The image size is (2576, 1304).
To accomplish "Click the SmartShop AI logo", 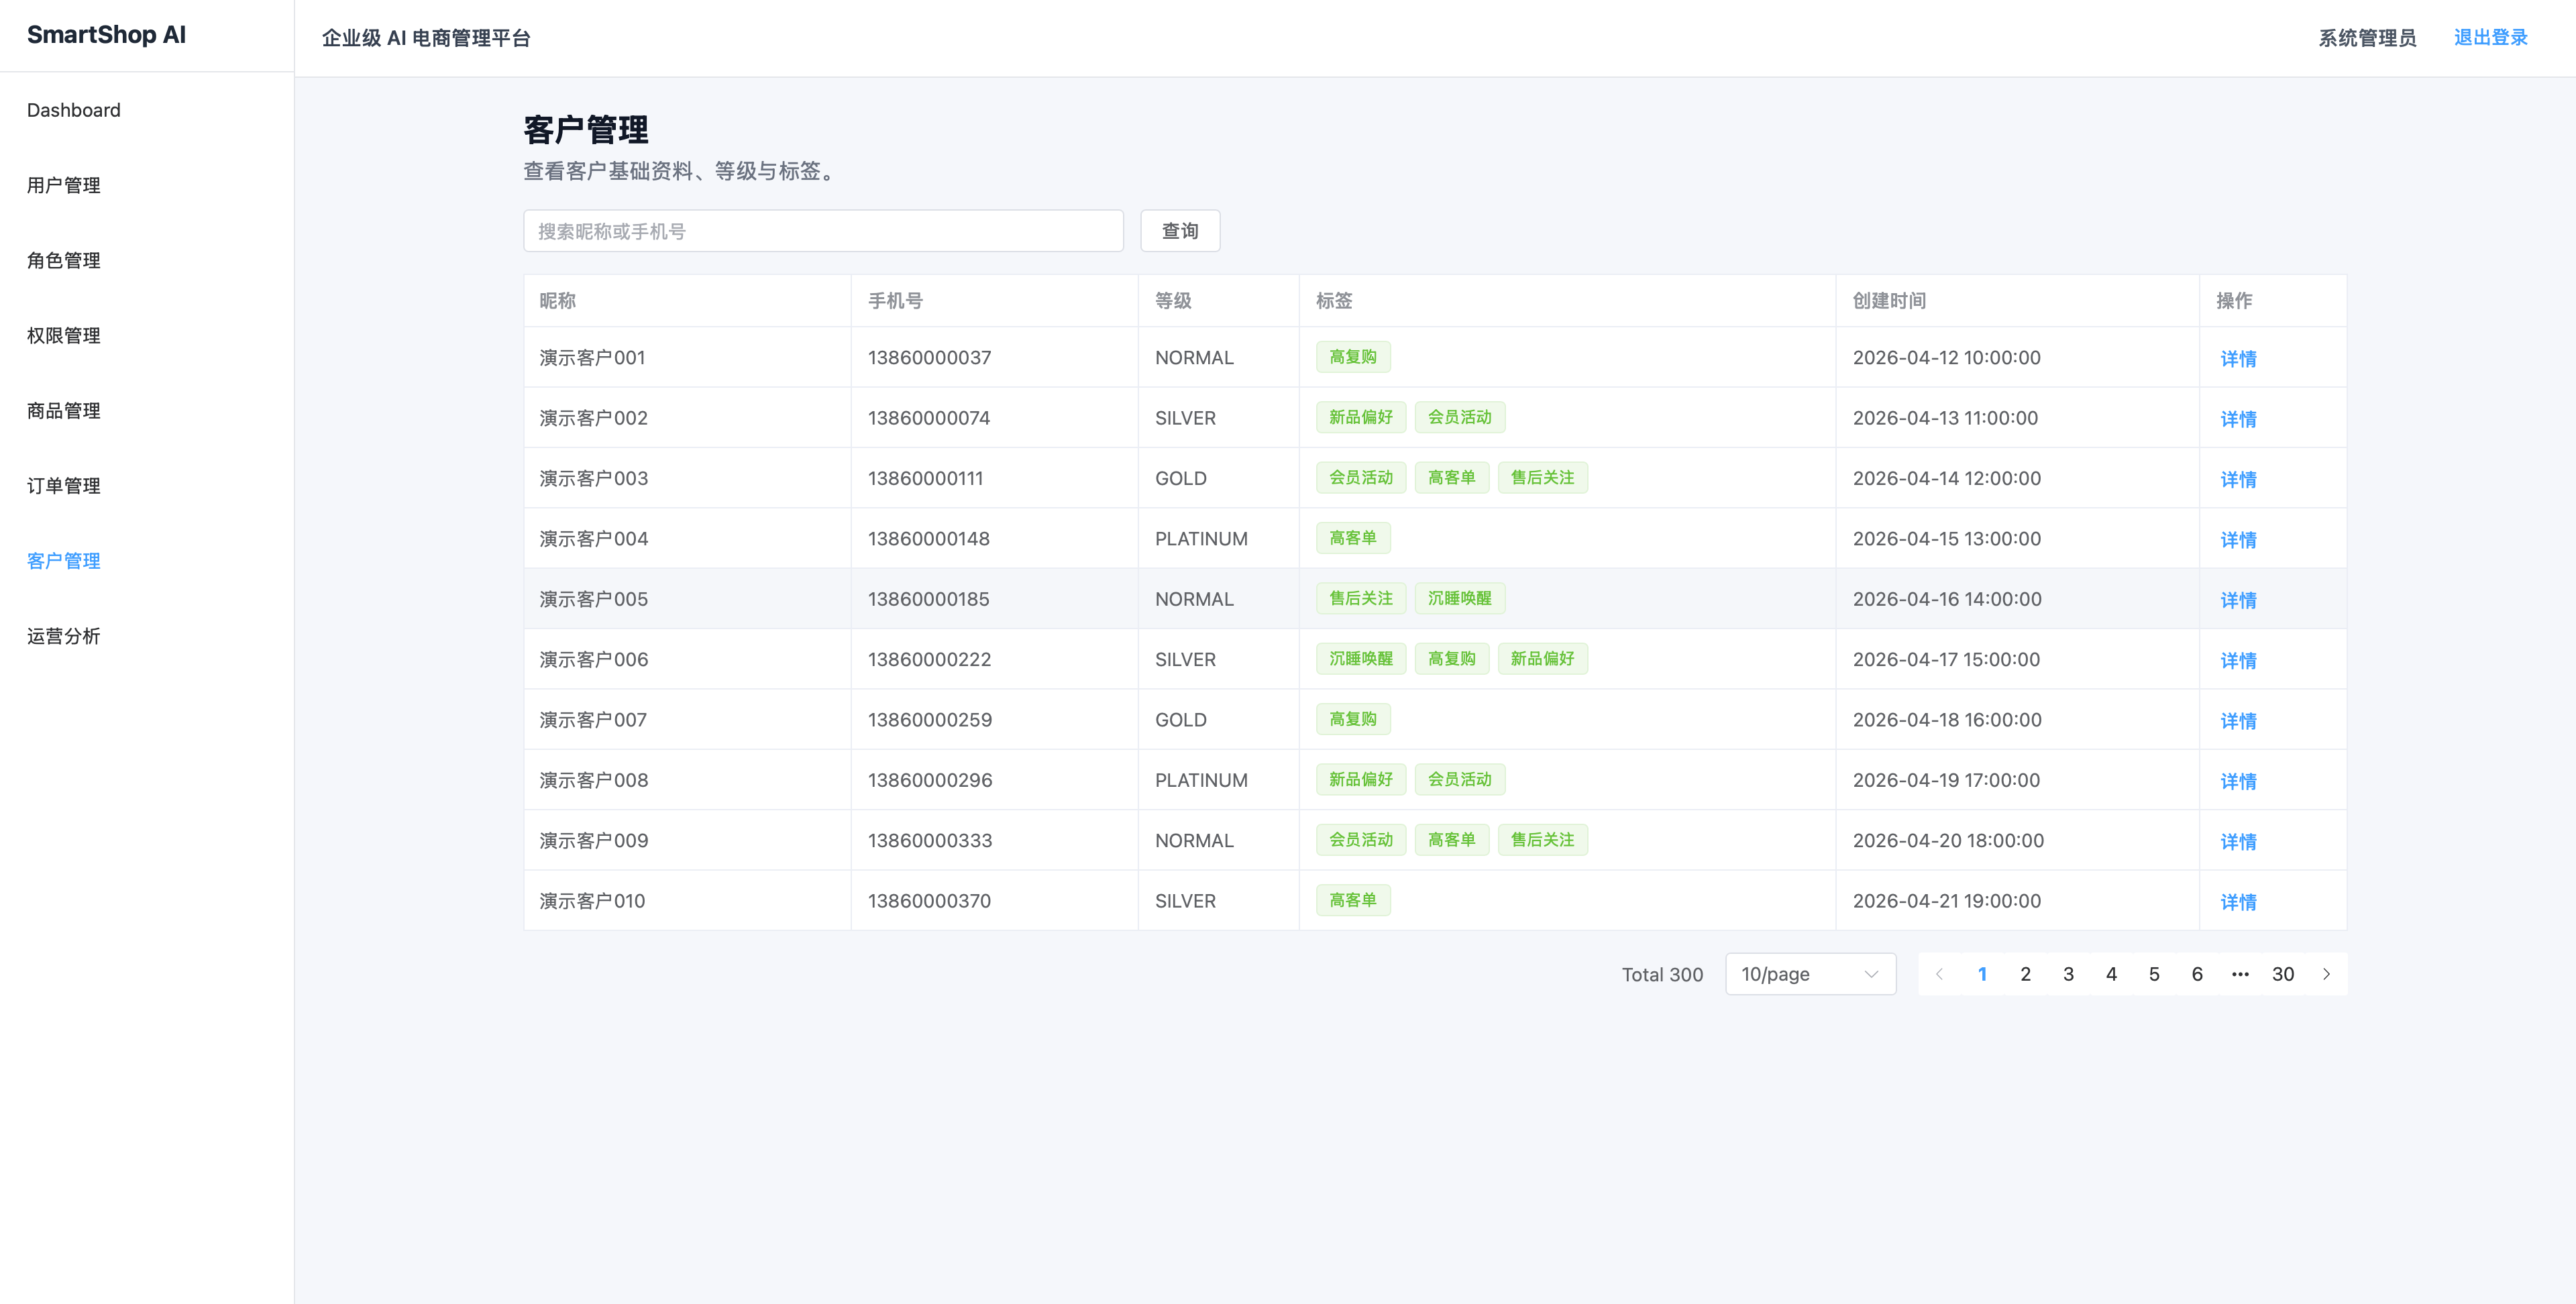I will click(106, 35).
